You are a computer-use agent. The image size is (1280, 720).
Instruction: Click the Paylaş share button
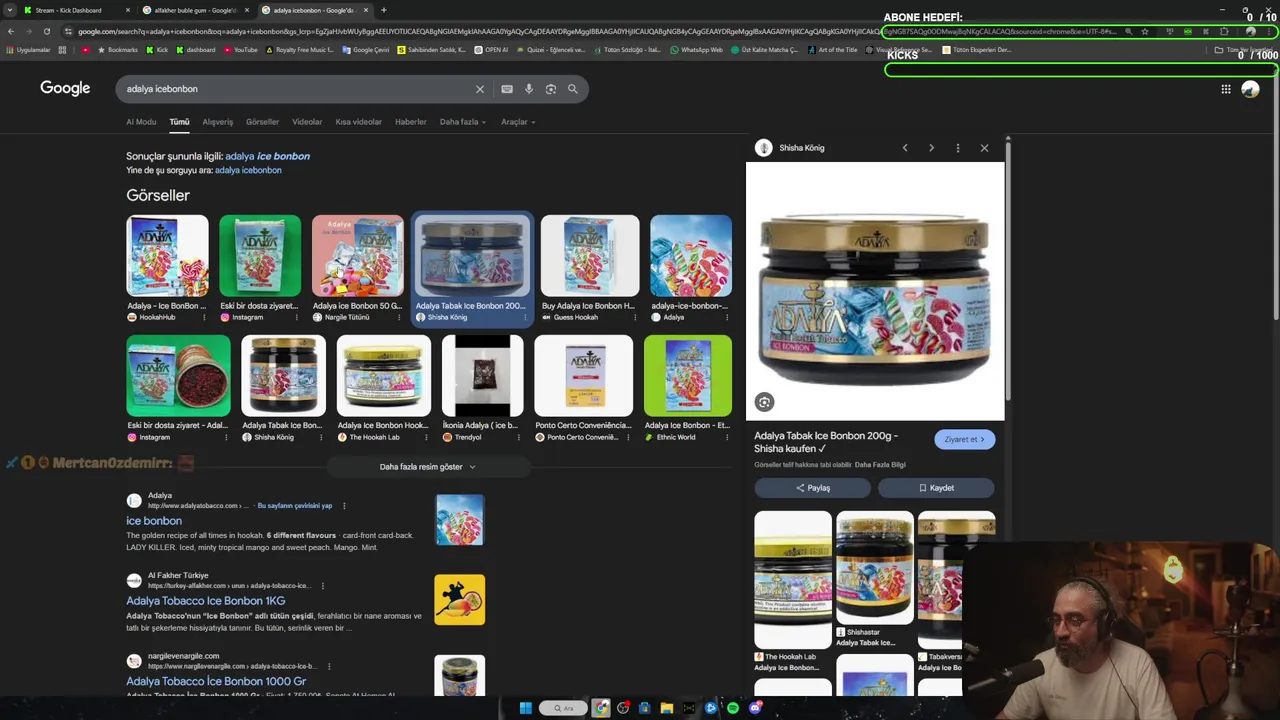[813, 488]
